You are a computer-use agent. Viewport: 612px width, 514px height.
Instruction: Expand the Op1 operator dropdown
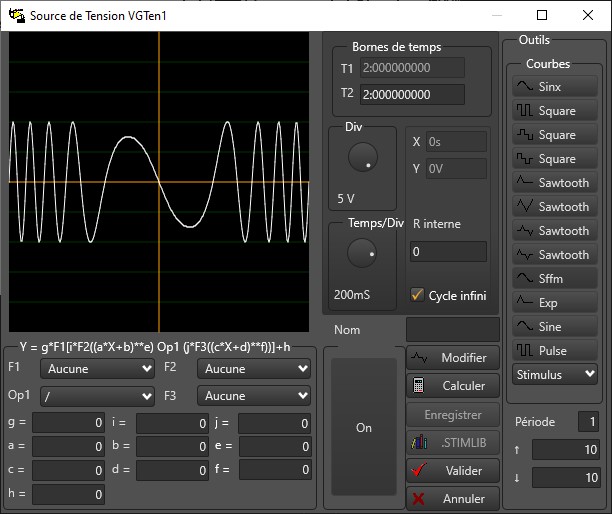97,396
